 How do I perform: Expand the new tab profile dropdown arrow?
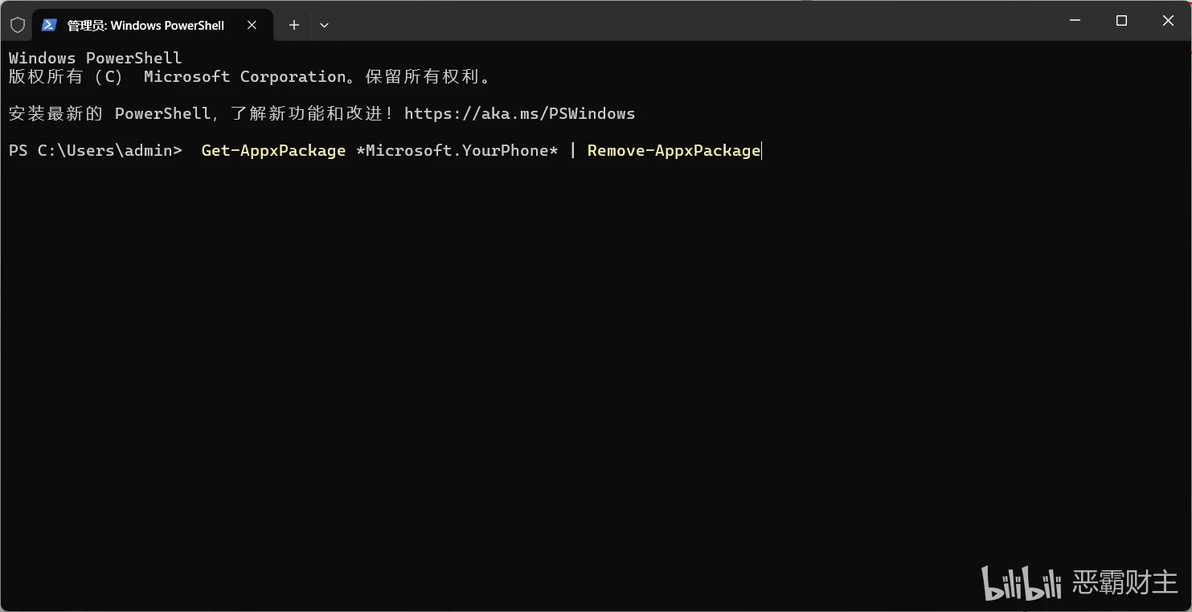coord(324,25)
